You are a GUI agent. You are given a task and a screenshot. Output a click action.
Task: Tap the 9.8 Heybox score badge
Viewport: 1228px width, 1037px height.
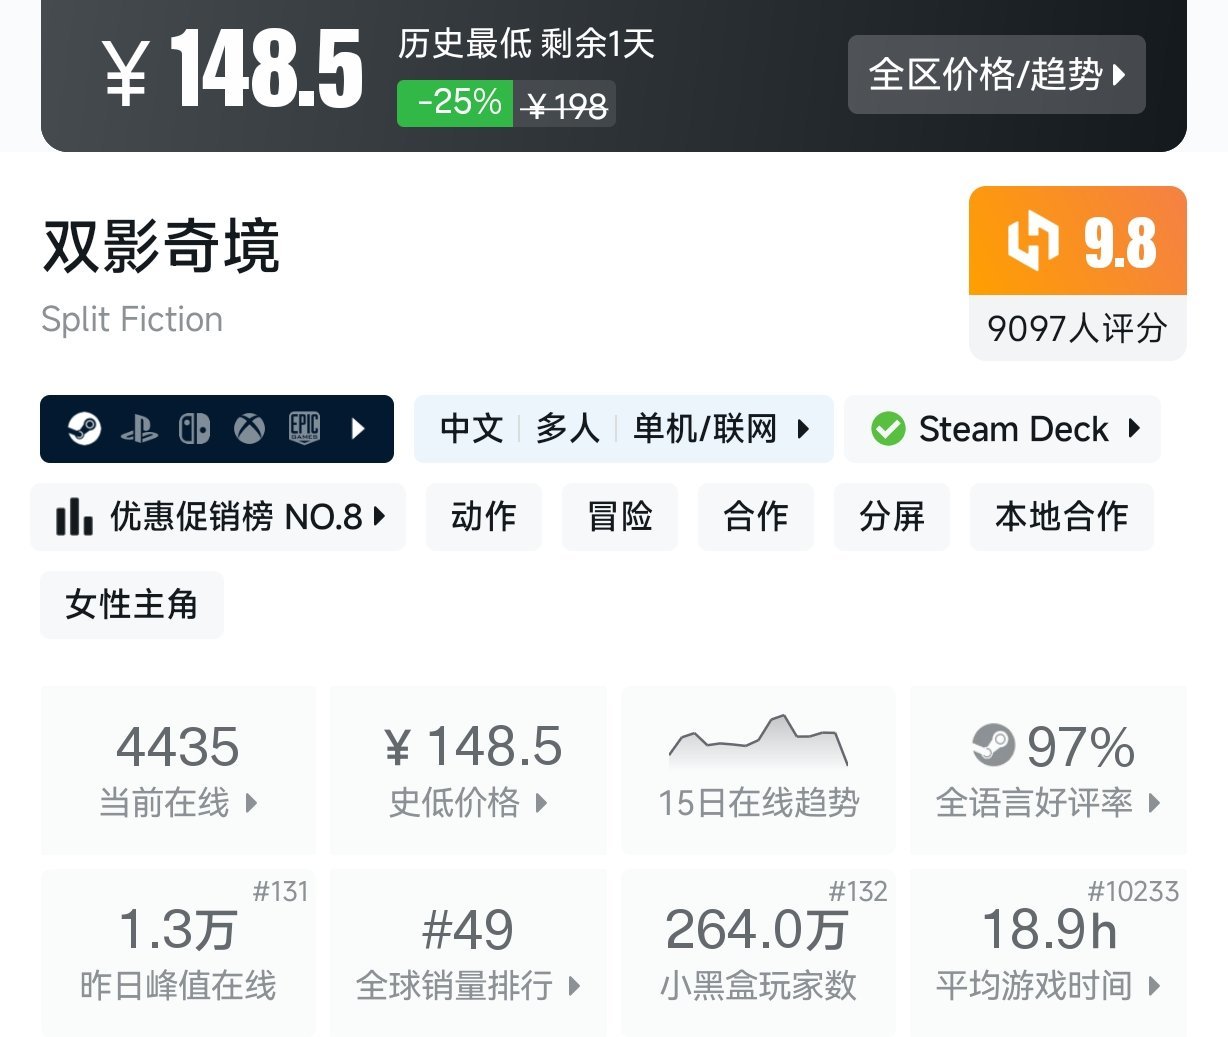[x=1078, y=241]
